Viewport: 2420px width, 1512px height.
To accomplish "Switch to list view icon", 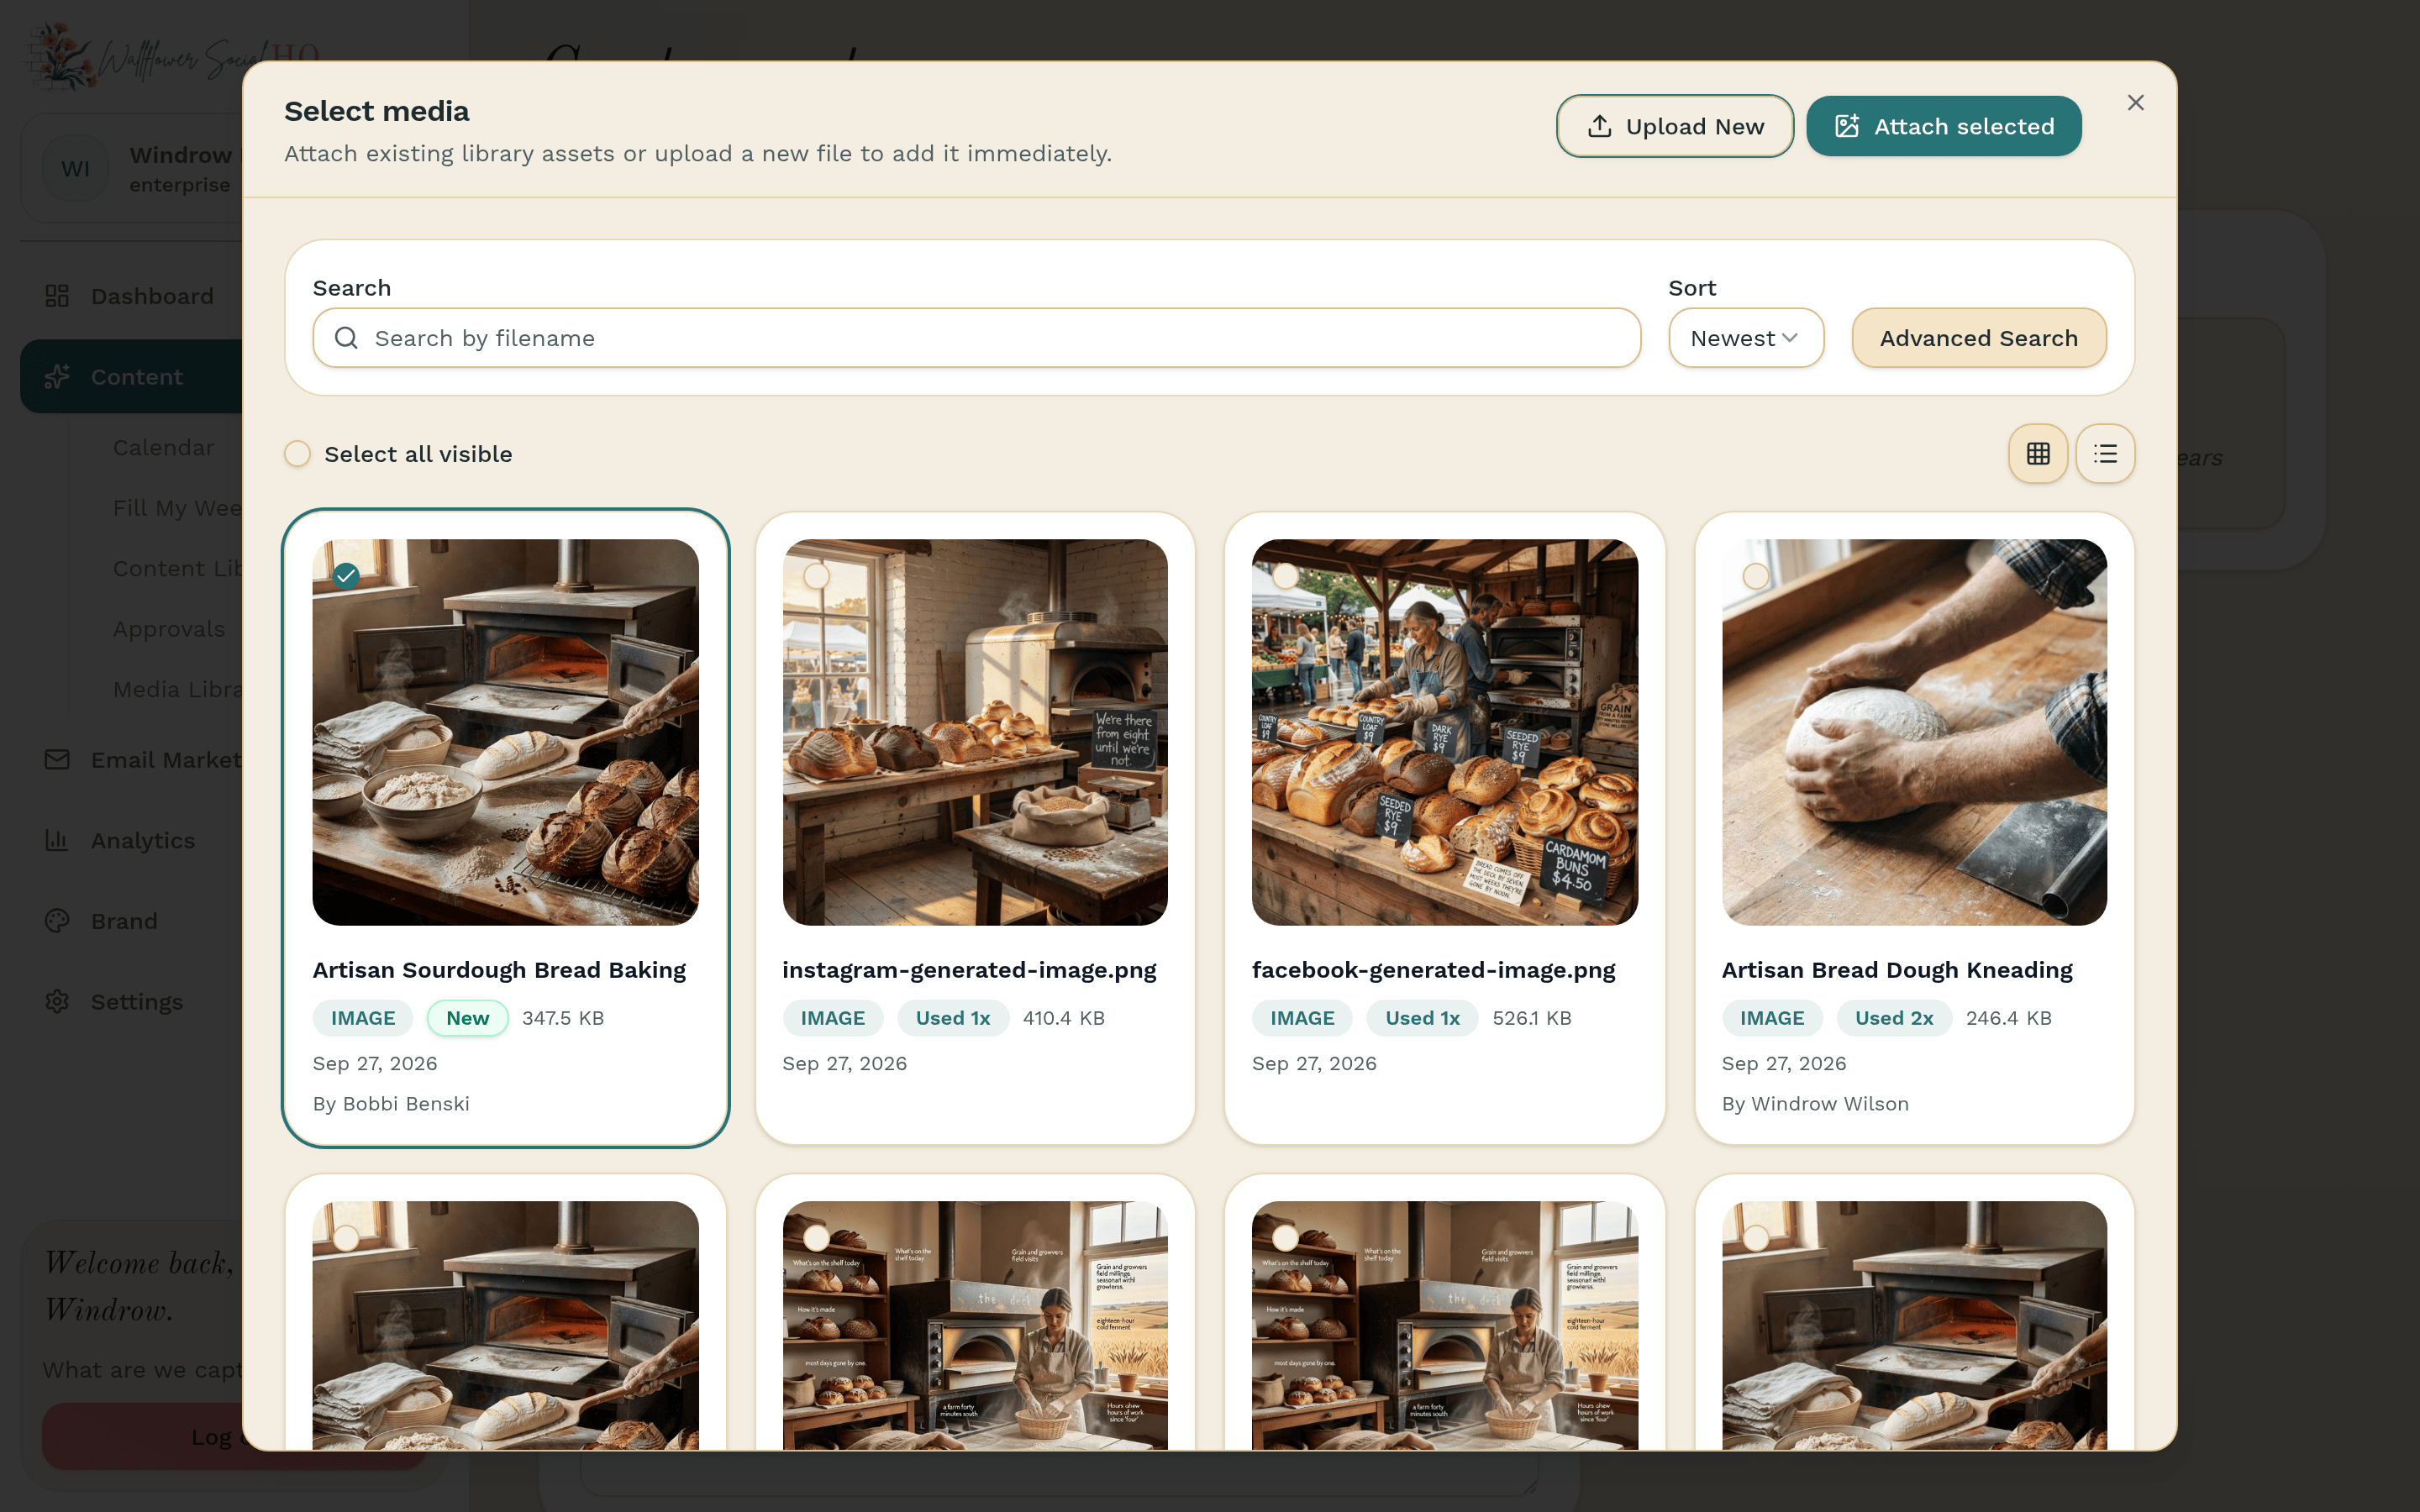I will point(2105,454).
